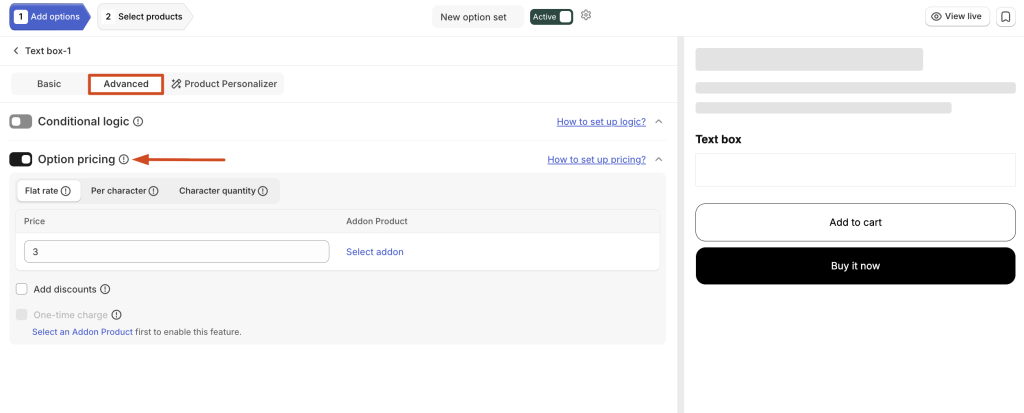Open How to set up logic link

pyautogui.click(x=601, y=122)
